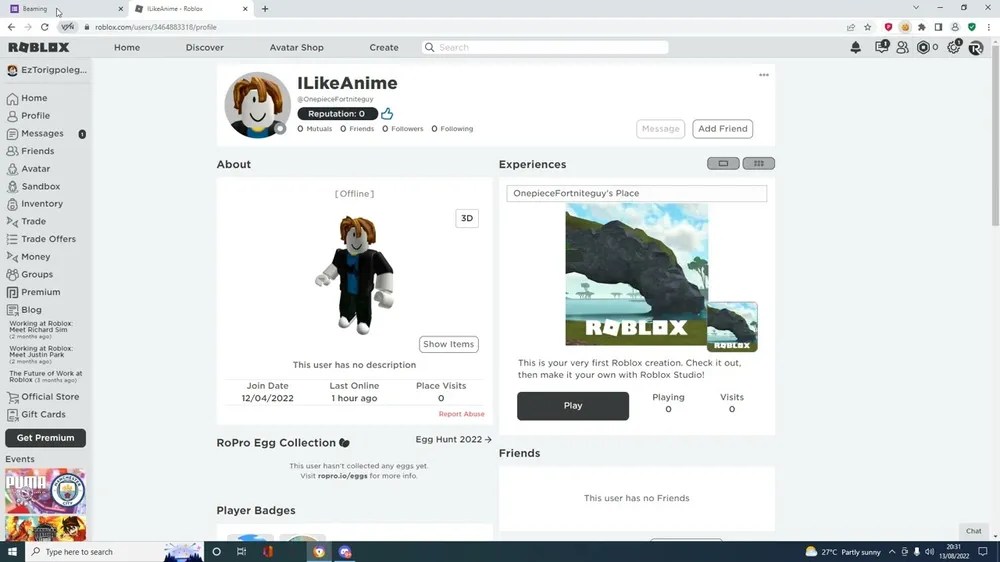Open the OnepieceFortniteguy's Place thumbnail
This screenshot has height=562, width=1000.
tap(636, 274)
